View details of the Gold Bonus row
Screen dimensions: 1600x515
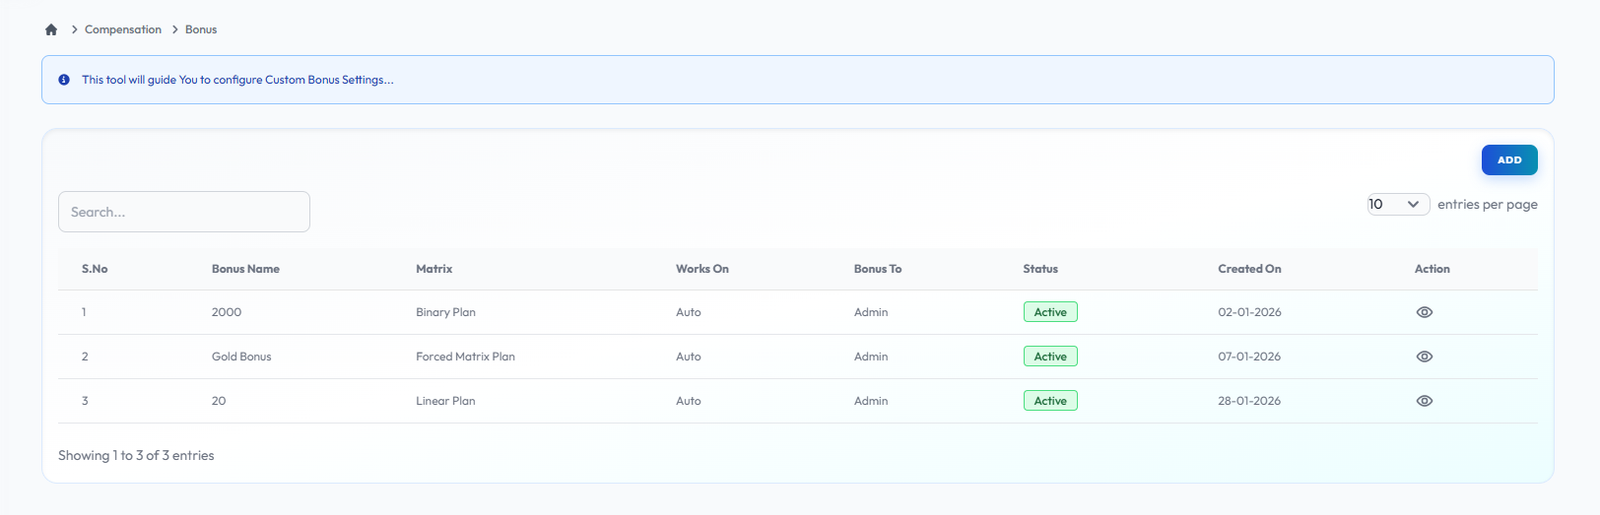coord(1424,357)
